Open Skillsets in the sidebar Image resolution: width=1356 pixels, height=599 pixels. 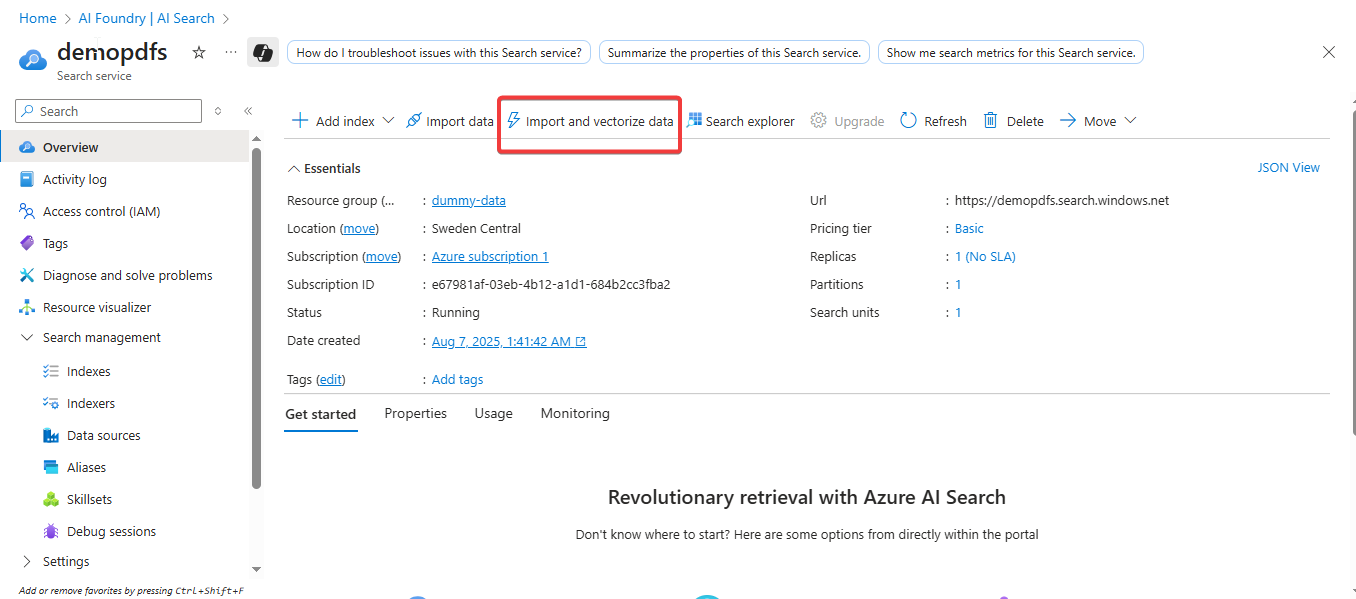89,499
